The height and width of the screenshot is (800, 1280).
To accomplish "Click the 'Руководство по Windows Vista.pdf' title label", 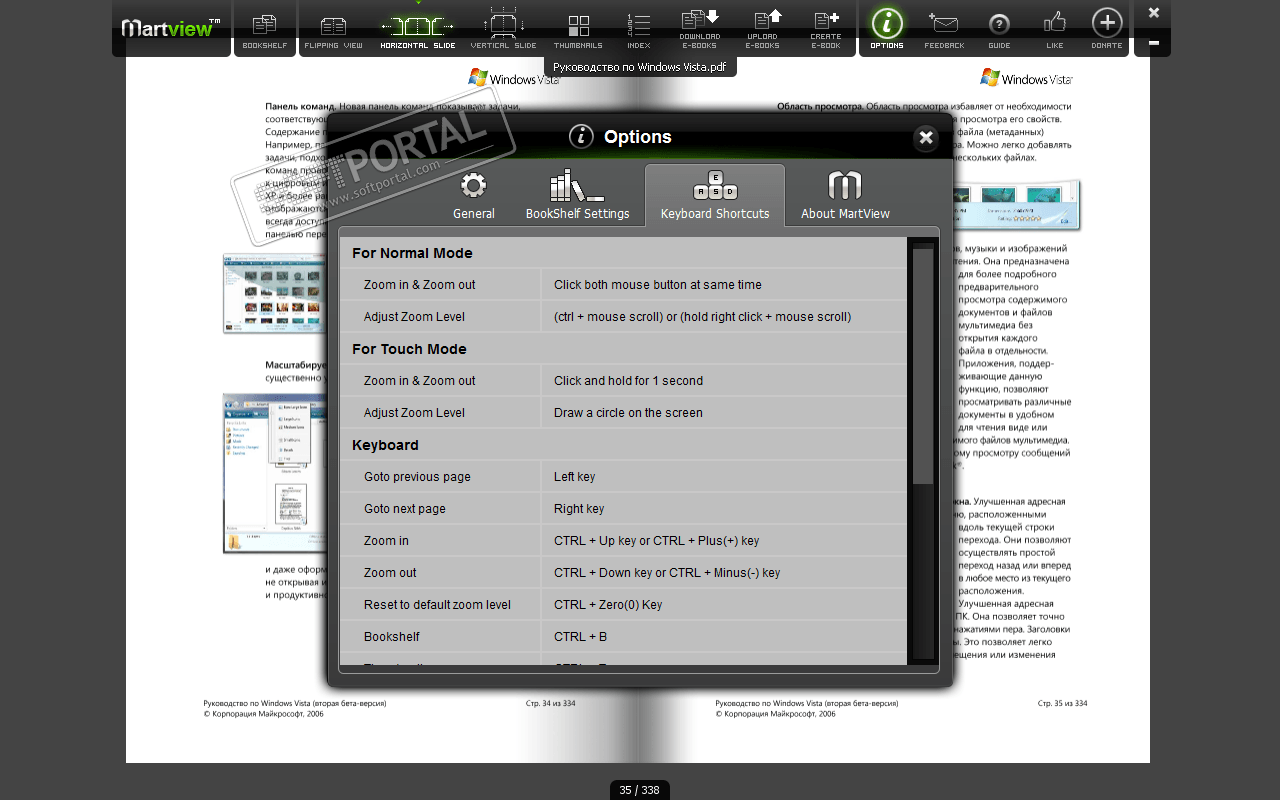I will pos(640,67).
